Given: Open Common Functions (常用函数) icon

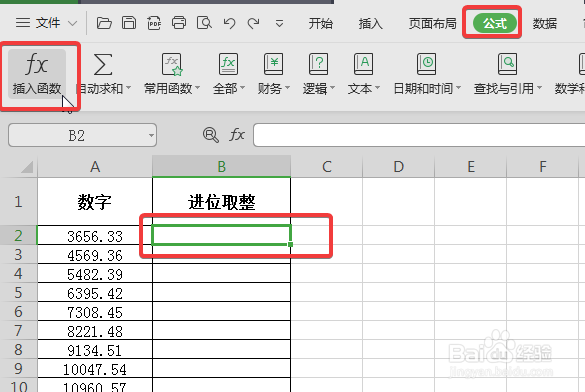Looking at the screenshot, I should 172,64.
